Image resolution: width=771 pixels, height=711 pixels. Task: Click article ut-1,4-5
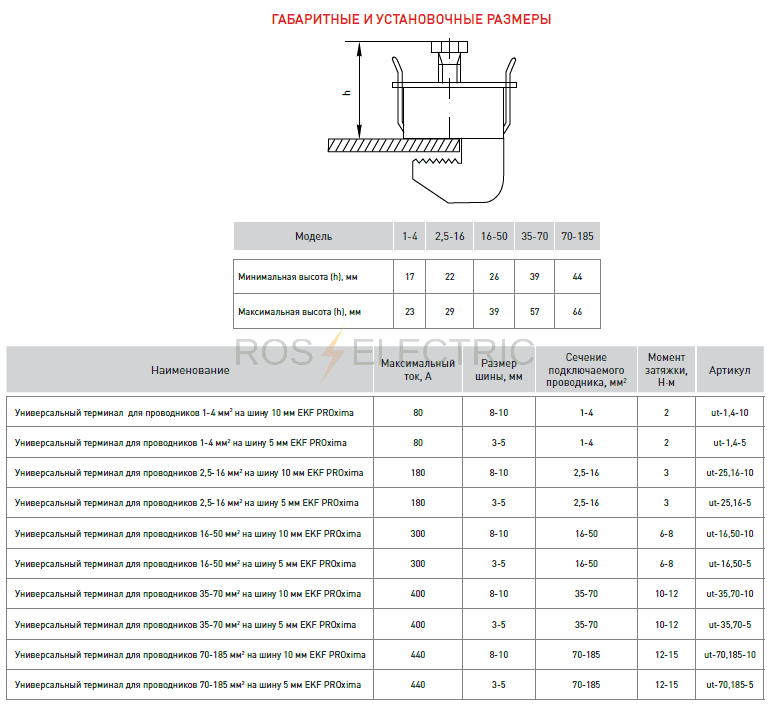[730, 443]
